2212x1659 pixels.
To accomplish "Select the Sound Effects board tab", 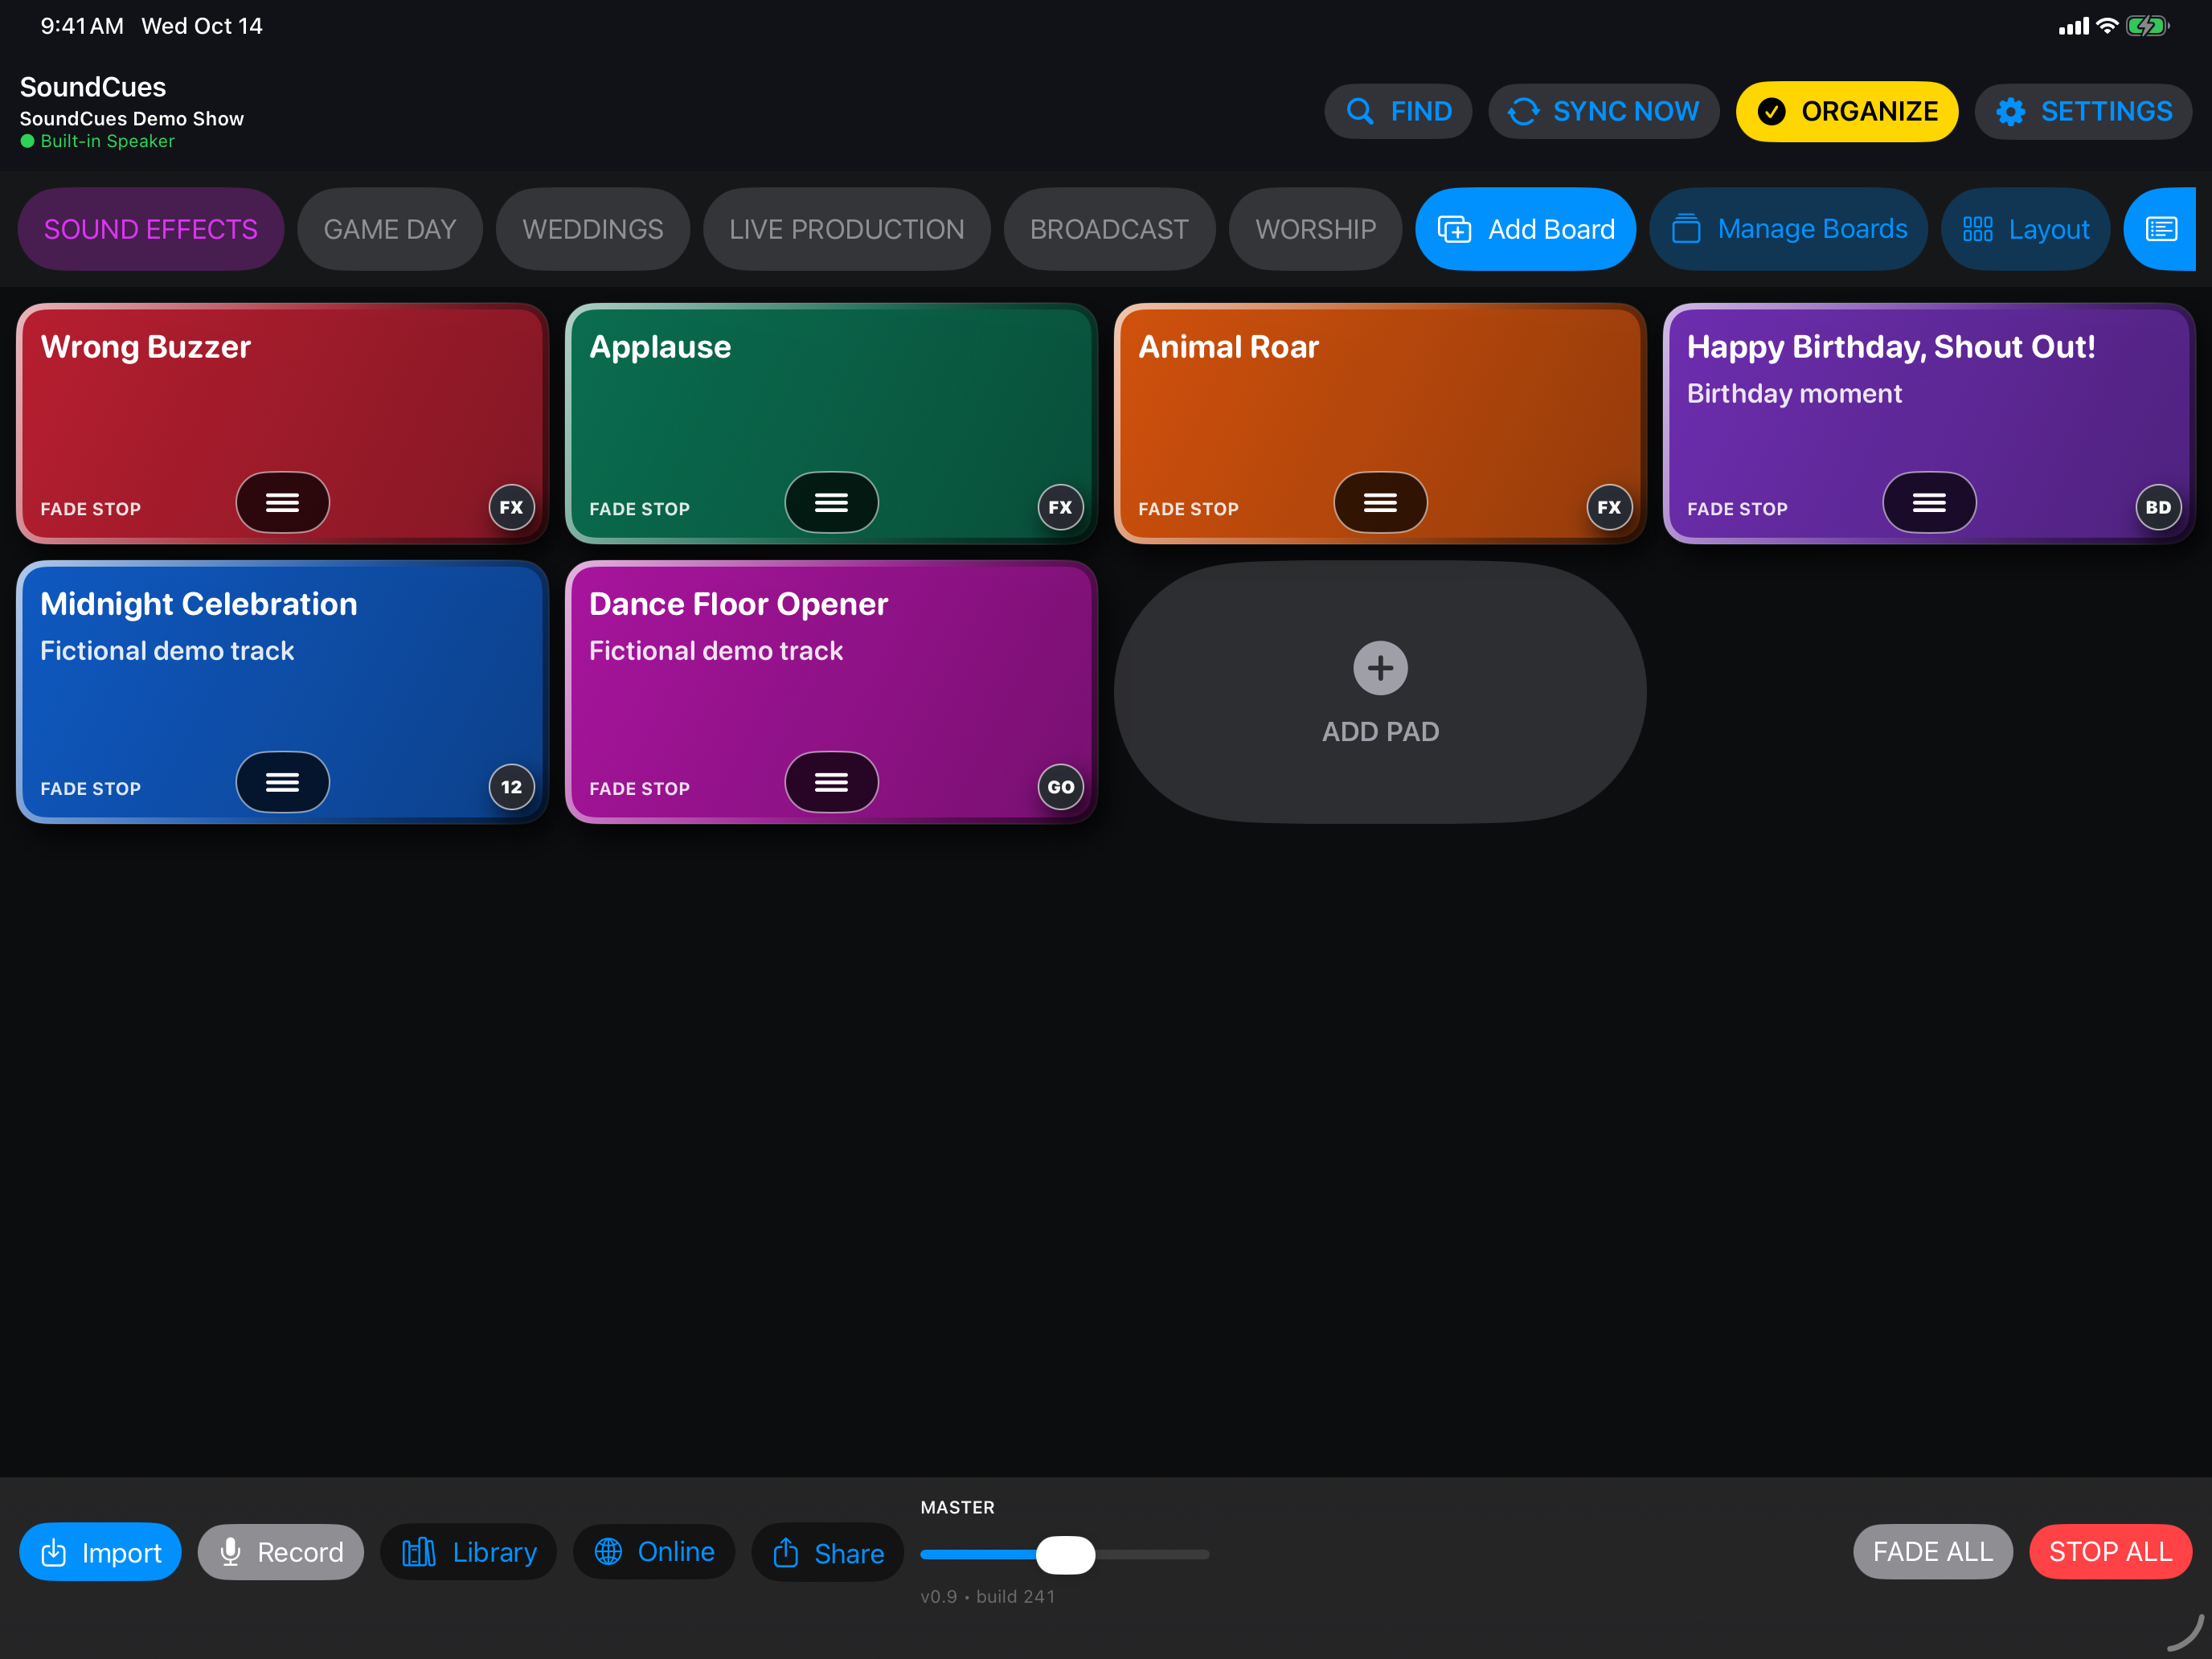I will (151, 229).
